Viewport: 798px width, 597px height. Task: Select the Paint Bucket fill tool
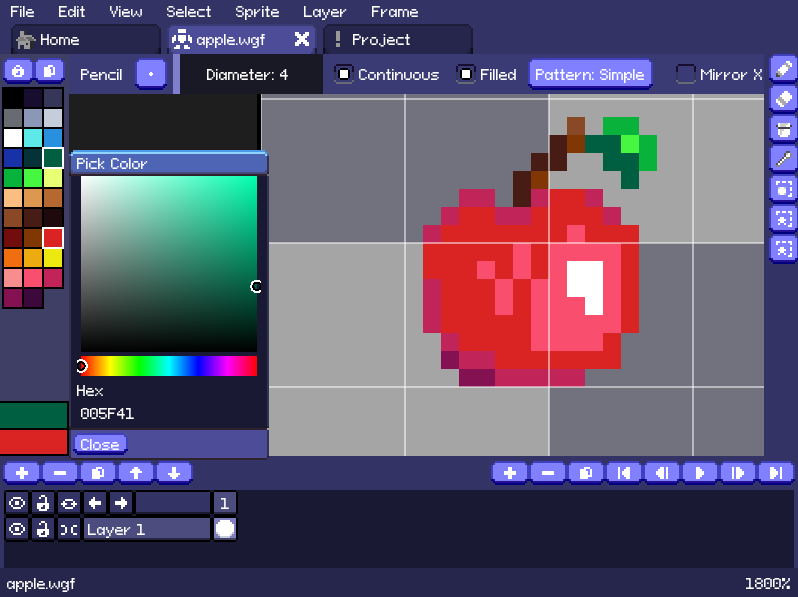coord(784,128)
